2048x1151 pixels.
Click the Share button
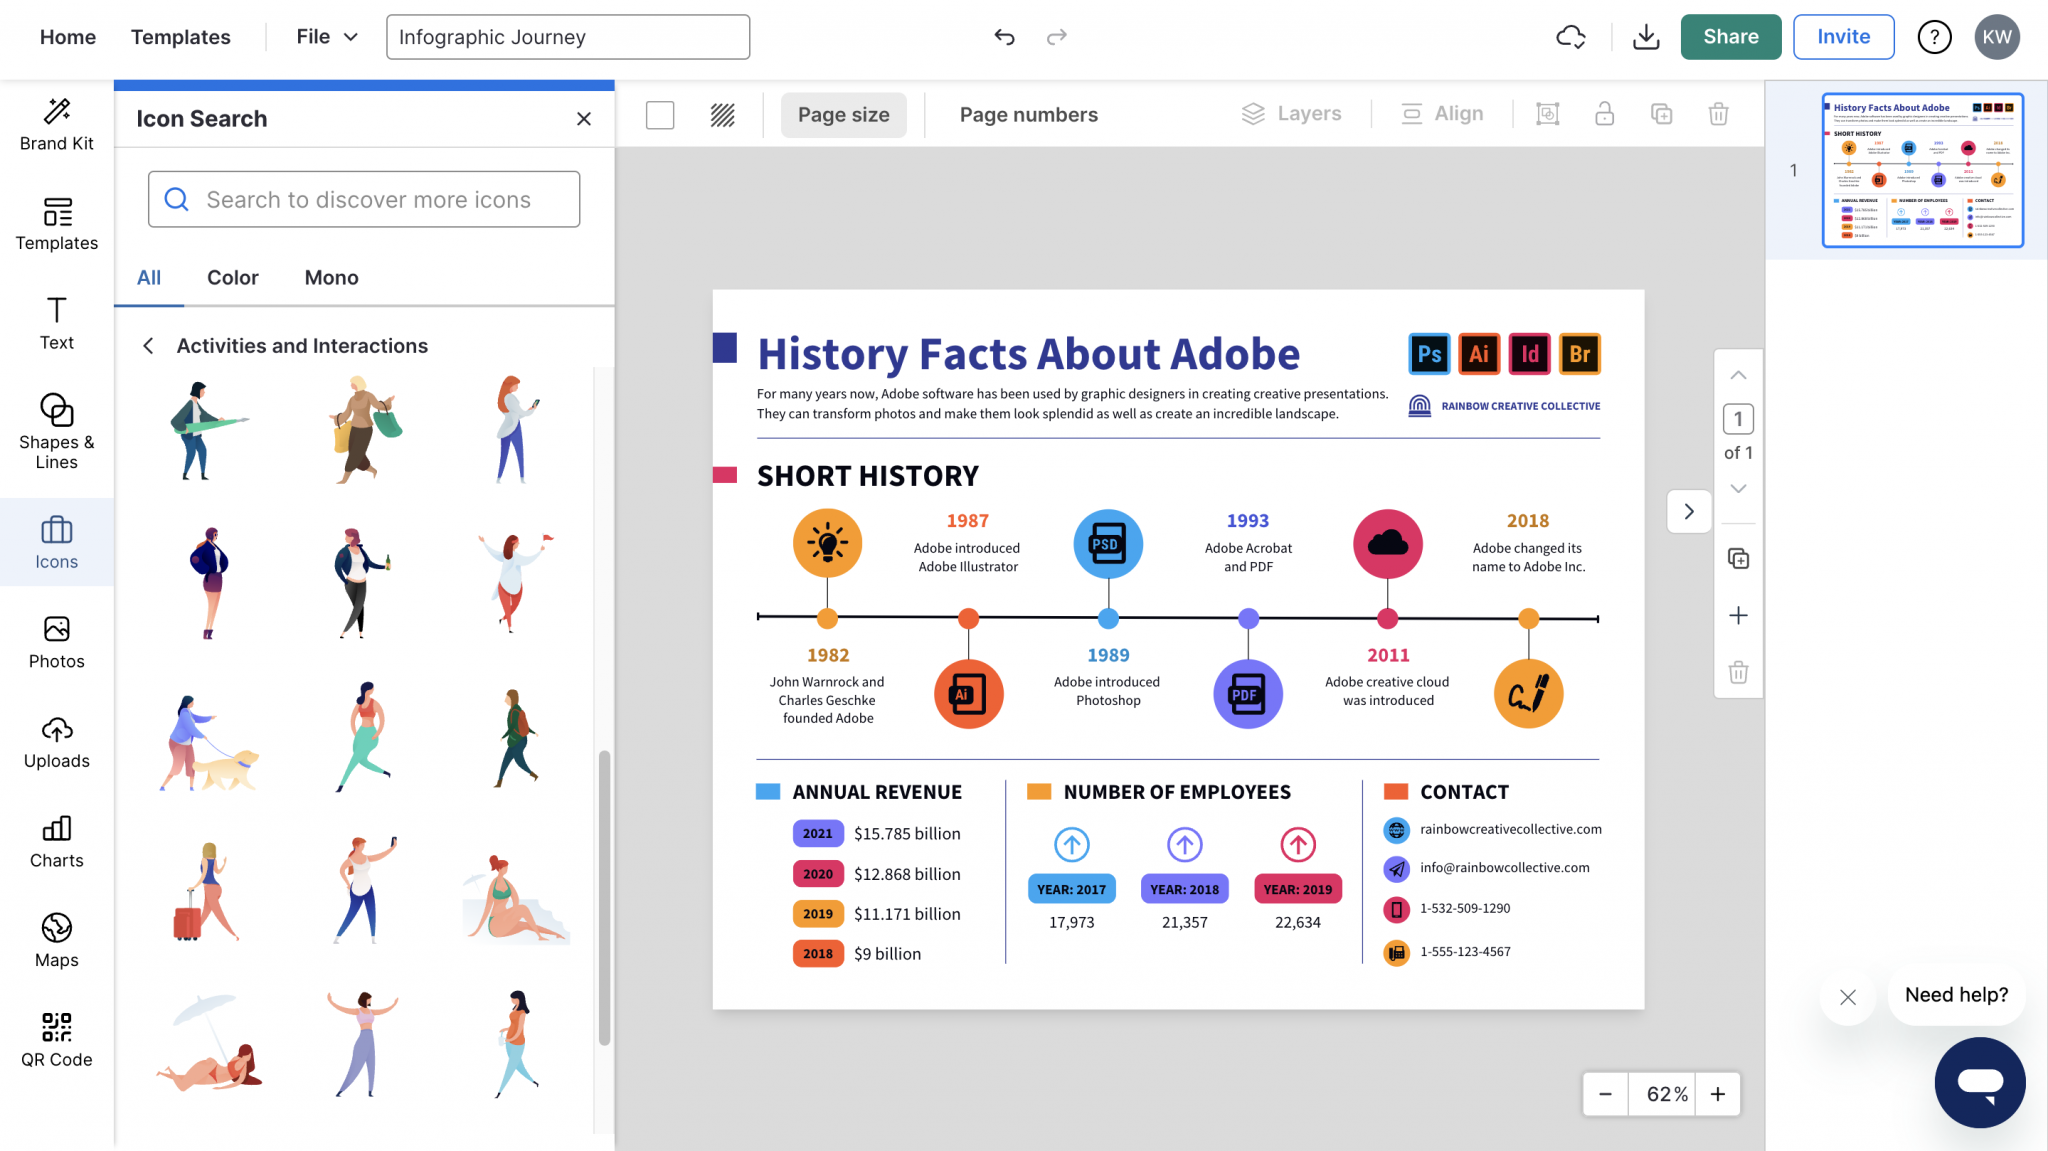(x=1730, y=36)
